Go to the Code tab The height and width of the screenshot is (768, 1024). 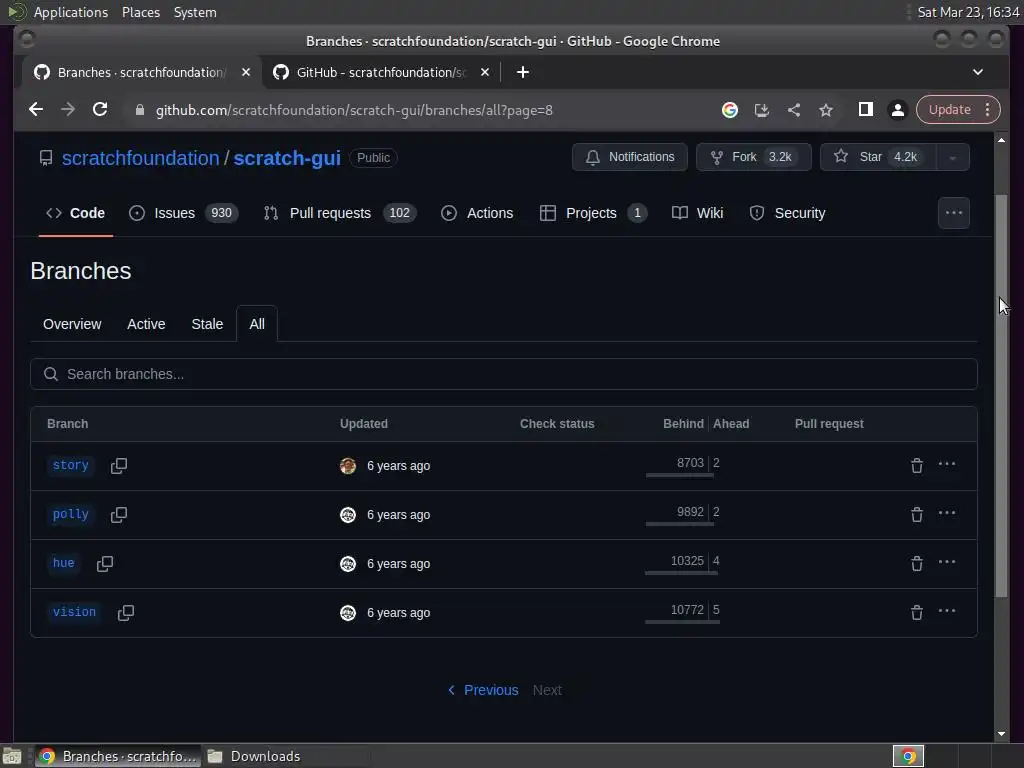76,214
